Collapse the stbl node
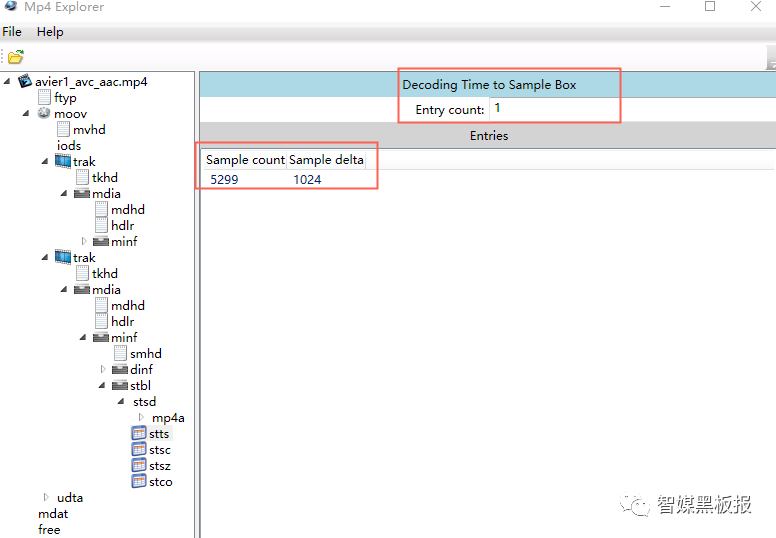This screenshot has width=776, height=538. [x=102, y=386]
